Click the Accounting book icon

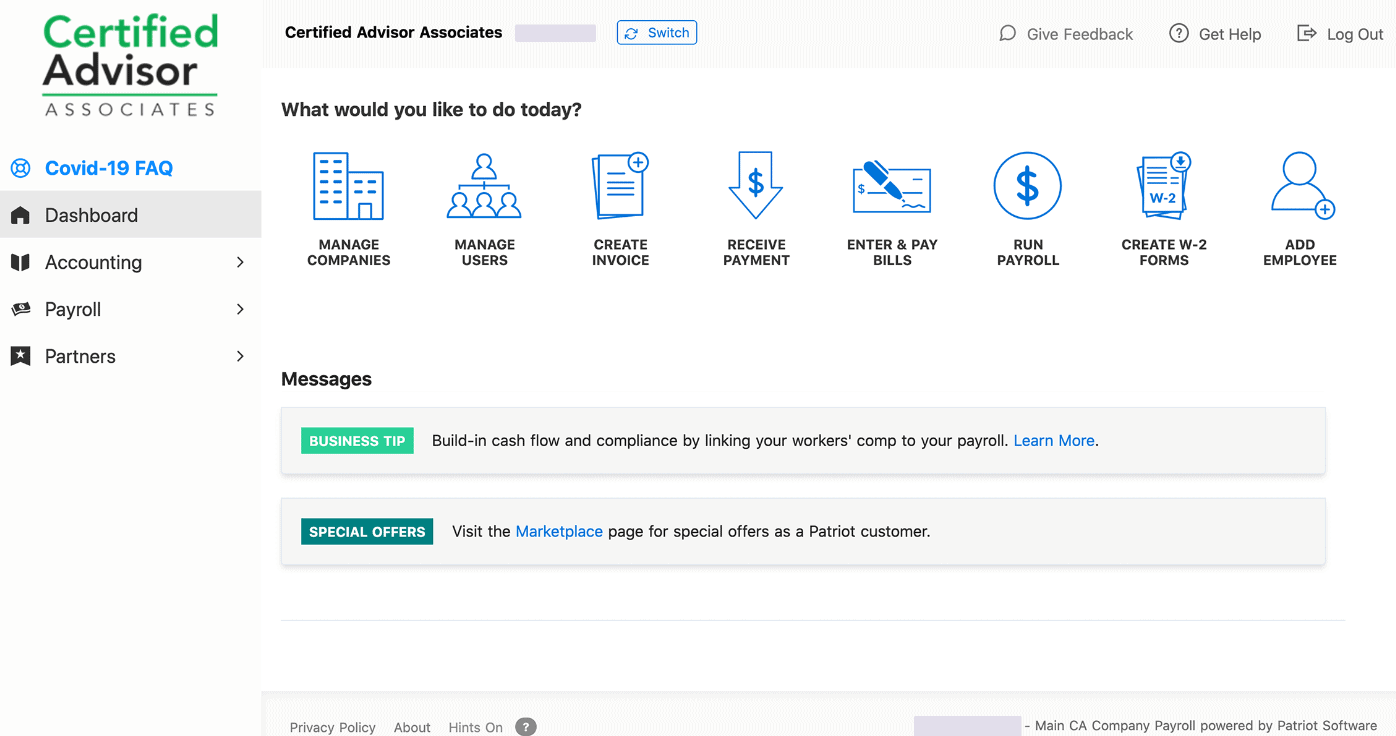click(20, 262)
